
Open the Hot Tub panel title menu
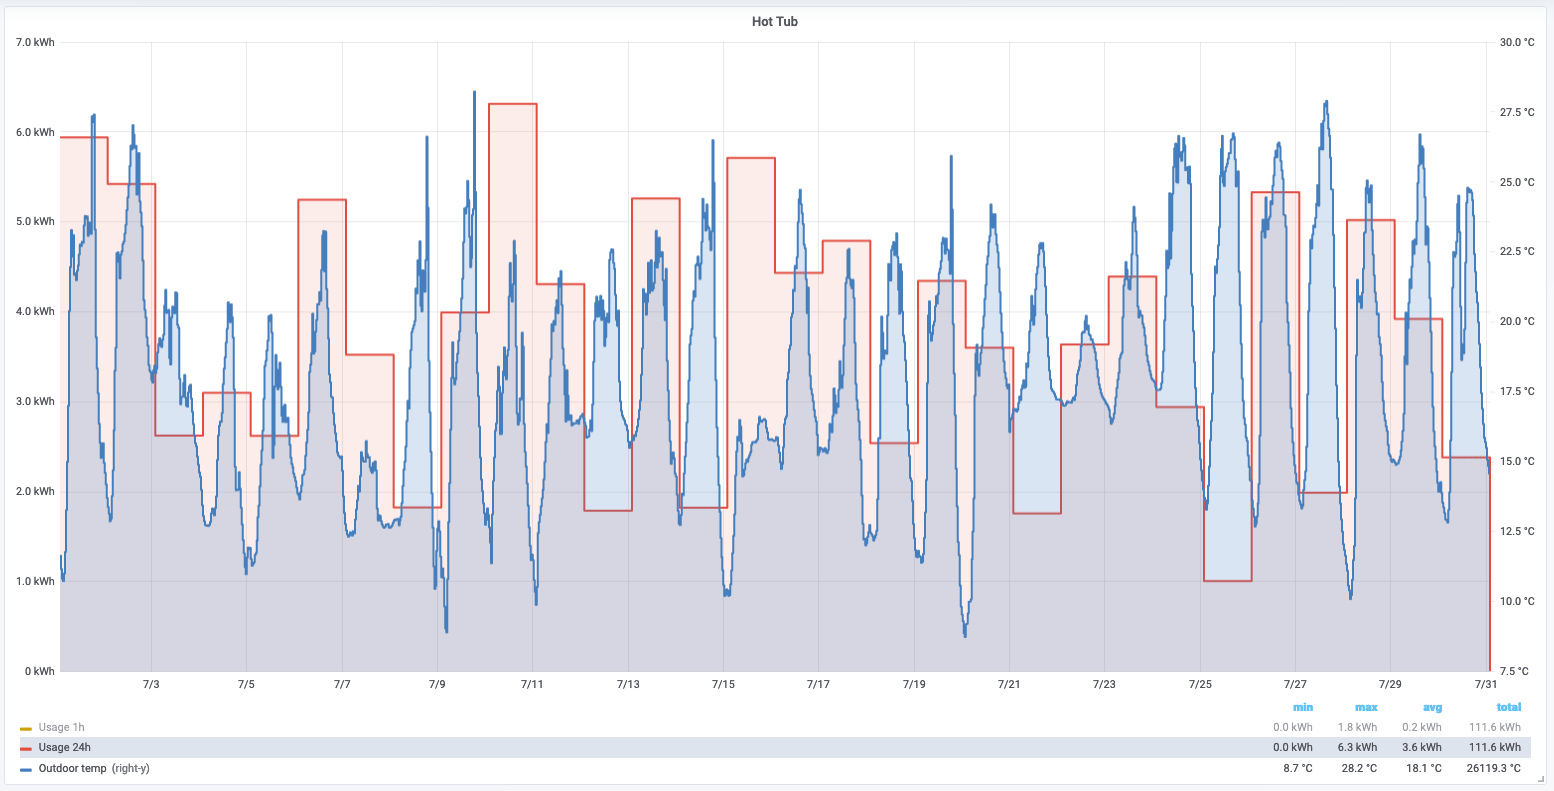775,21
